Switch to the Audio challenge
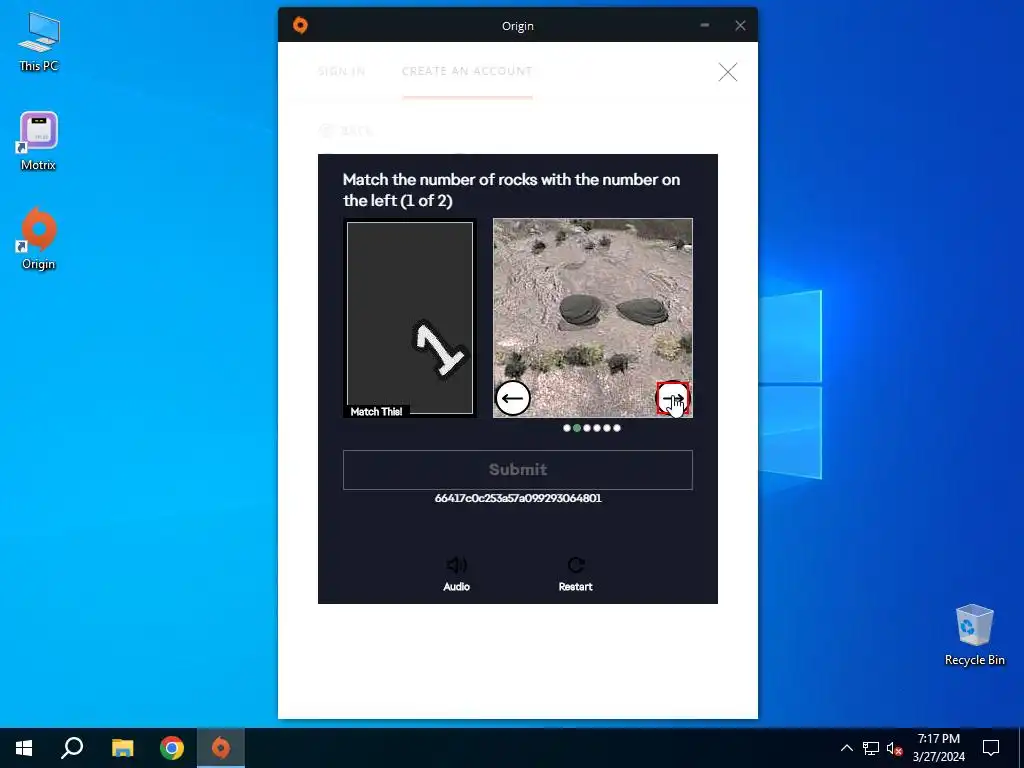Screen dimensions: 1024x768 click(x=456, y=573)
